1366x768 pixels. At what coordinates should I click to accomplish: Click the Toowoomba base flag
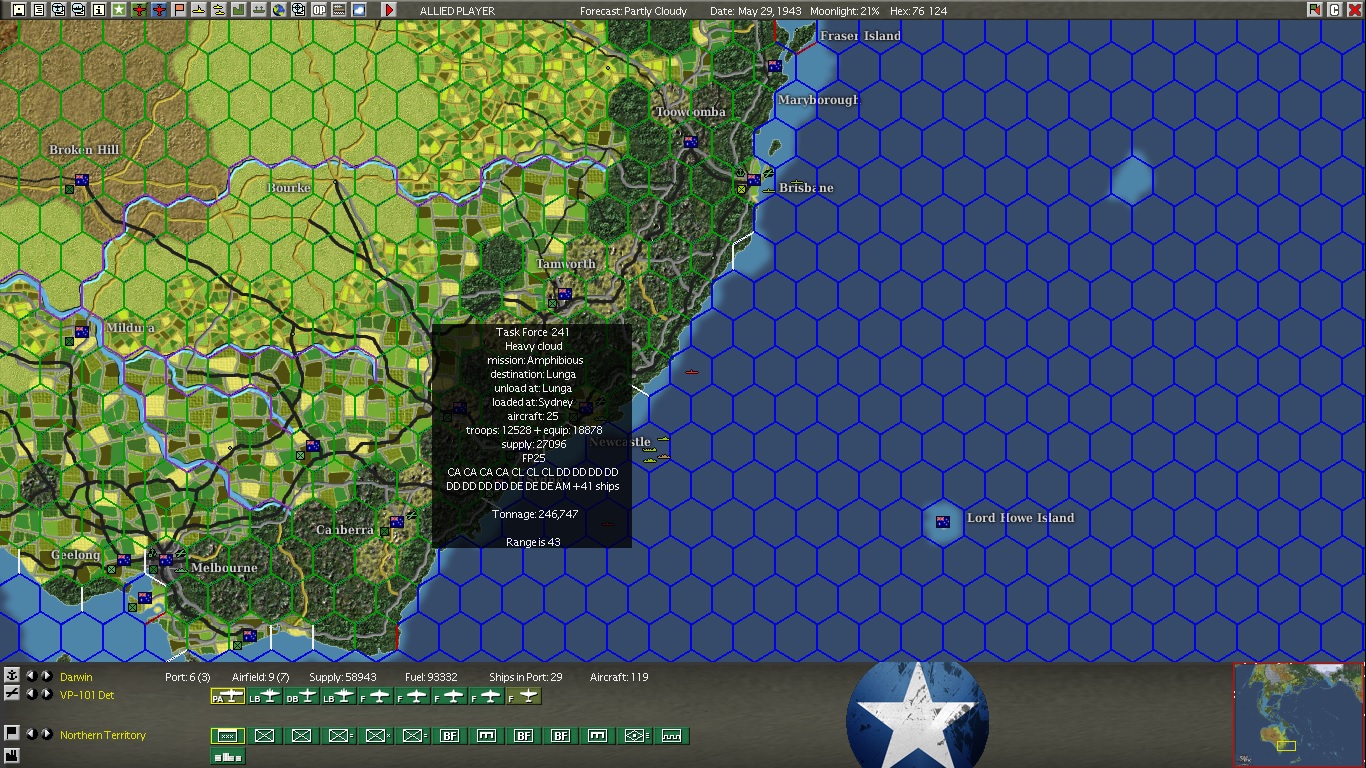pos(690,142)
